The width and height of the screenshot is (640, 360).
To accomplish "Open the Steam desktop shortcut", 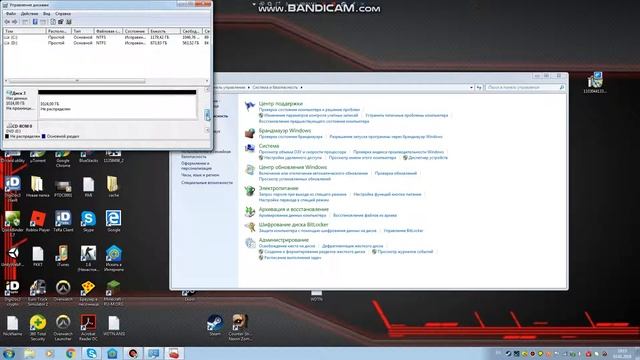I will click(215, 325).
